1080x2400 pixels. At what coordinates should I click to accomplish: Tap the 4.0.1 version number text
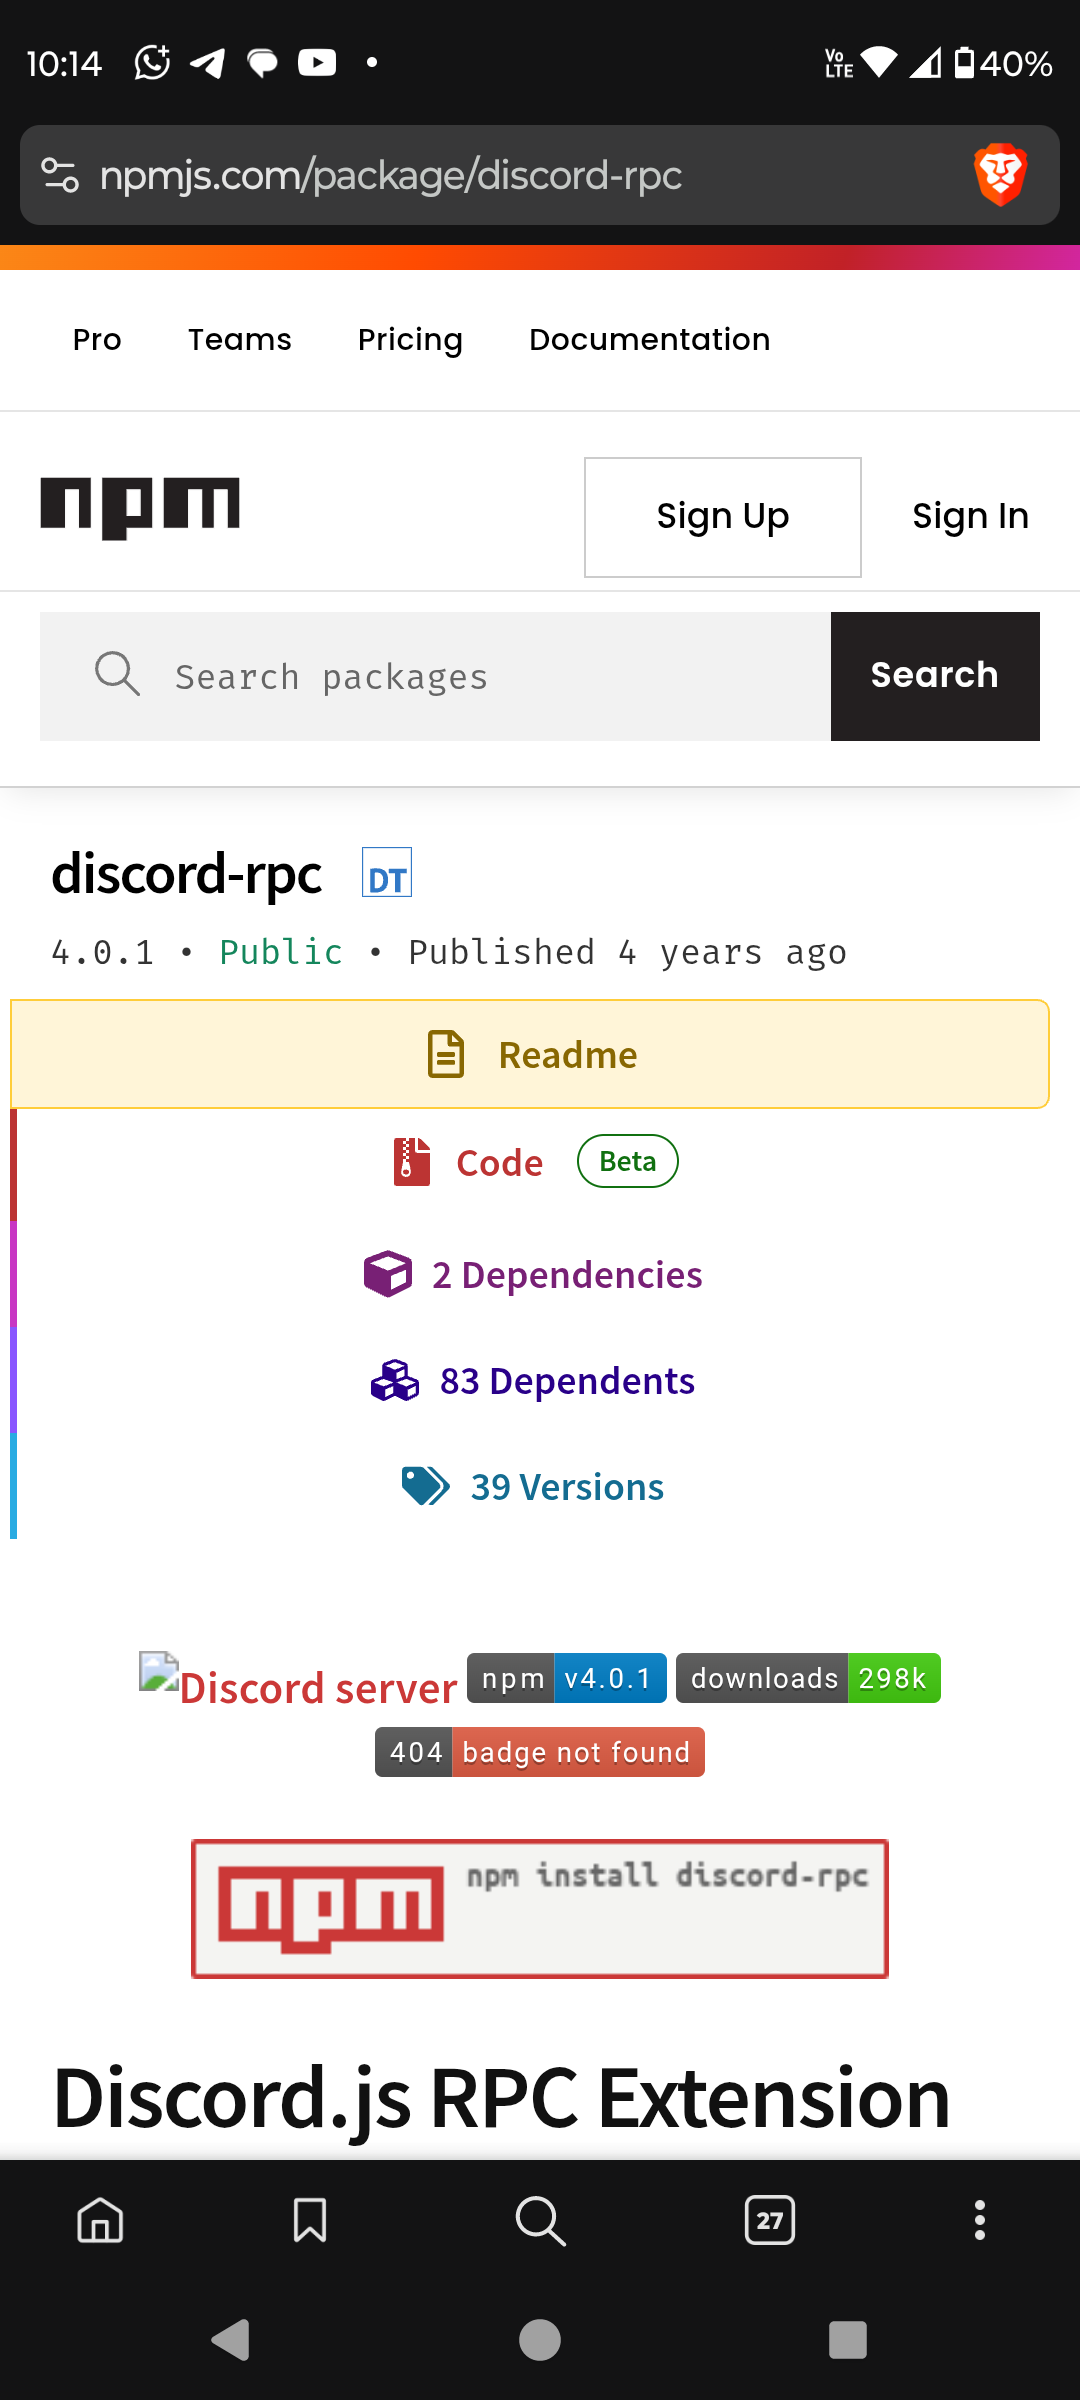[x=103, y=952]
